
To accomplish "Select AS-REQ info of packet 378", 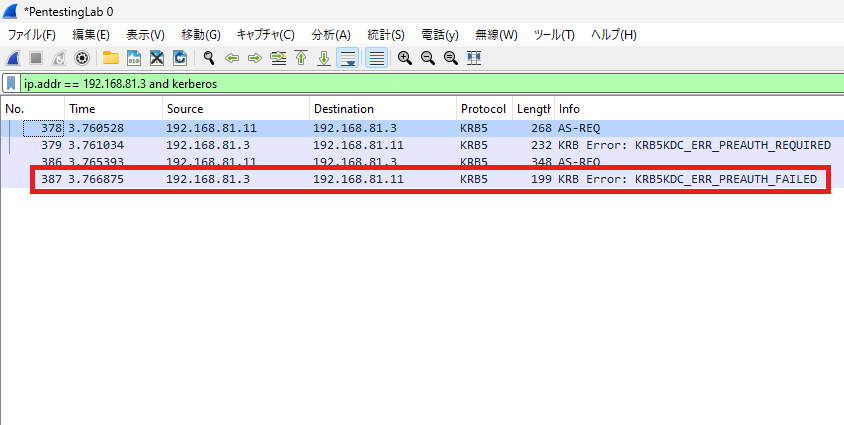I will [579, 128].
